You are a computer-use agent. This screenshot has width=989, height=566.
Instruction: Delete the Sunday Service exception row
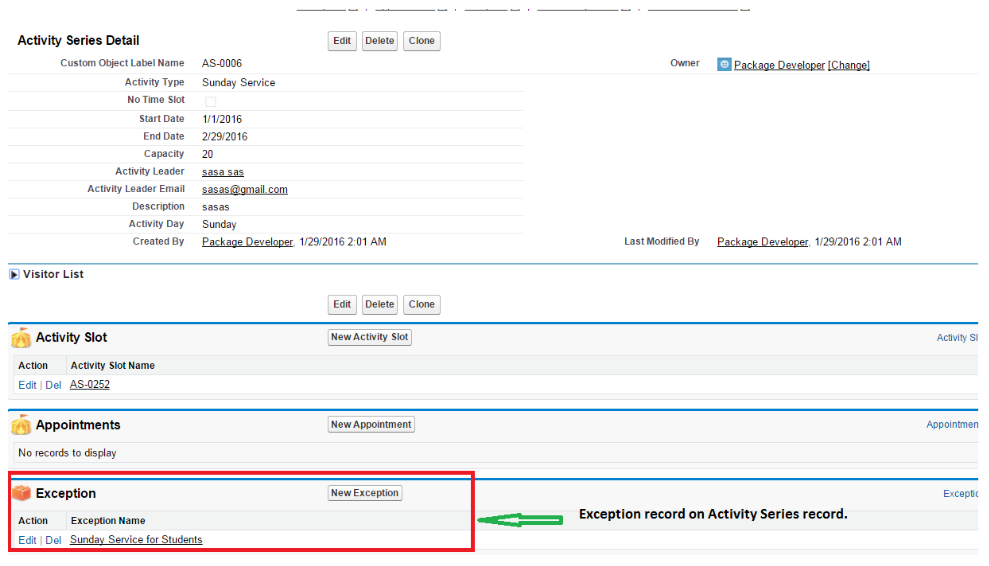coord(53,540)
